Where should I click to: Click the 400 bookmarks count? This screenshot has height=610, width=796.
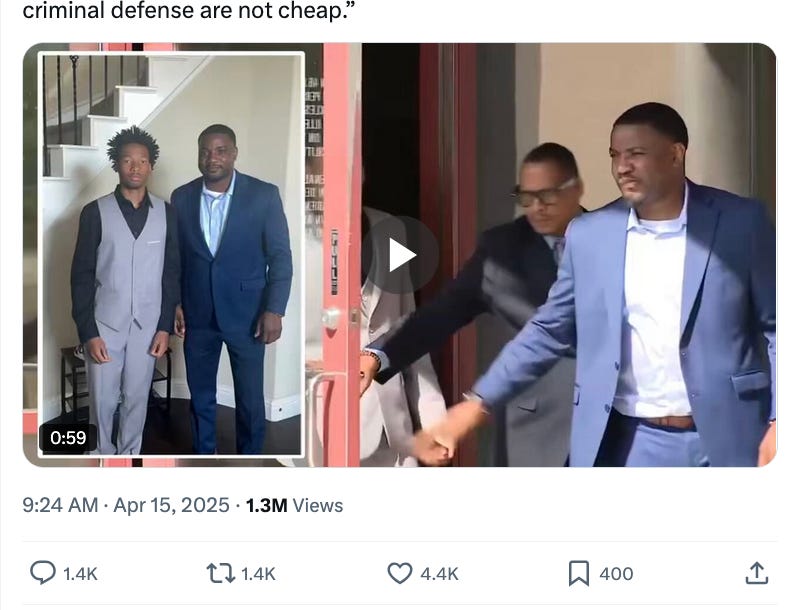(616, 574)
